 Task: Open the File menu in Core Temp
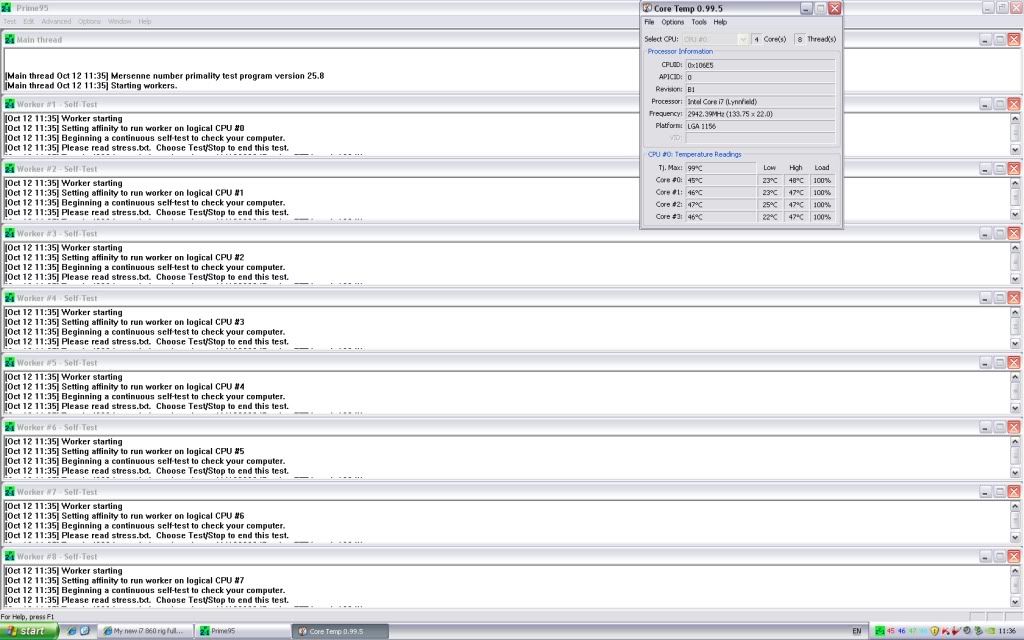coord(649,22)
